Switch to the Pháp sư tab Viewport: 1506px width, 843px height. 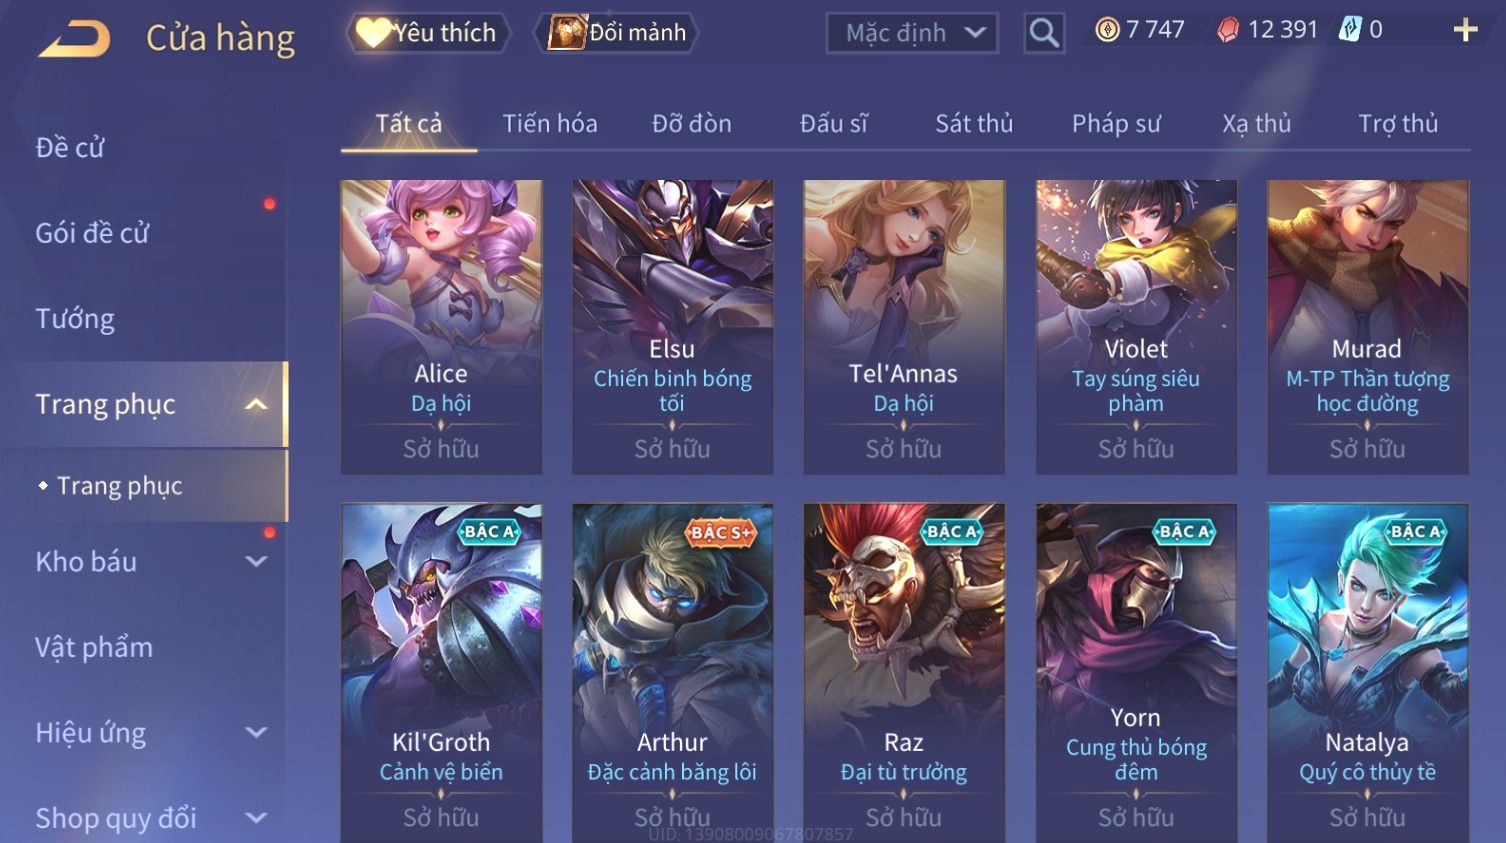click(x=1116, y=123)
